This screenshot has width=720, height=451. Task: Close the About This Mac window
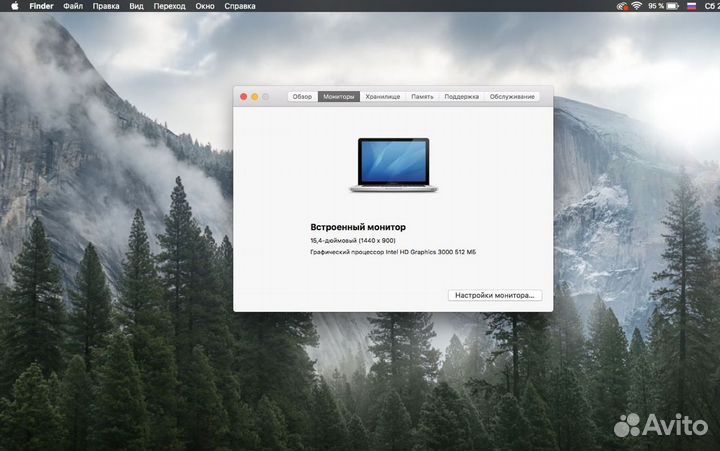point(243,96)
